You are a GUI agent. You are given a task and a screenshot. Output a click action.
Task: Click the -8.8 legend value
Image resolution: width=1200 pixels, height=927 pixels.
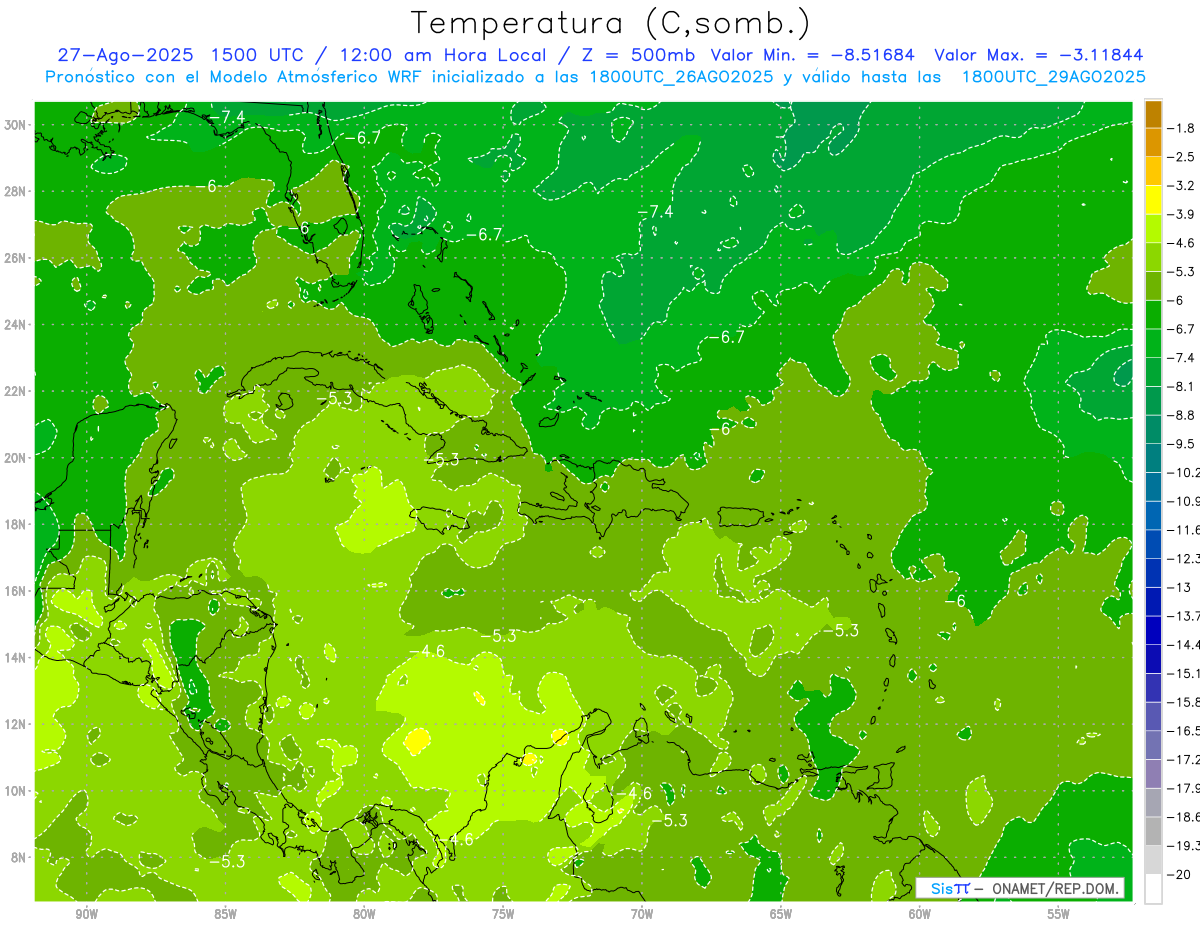(1181, 415)
